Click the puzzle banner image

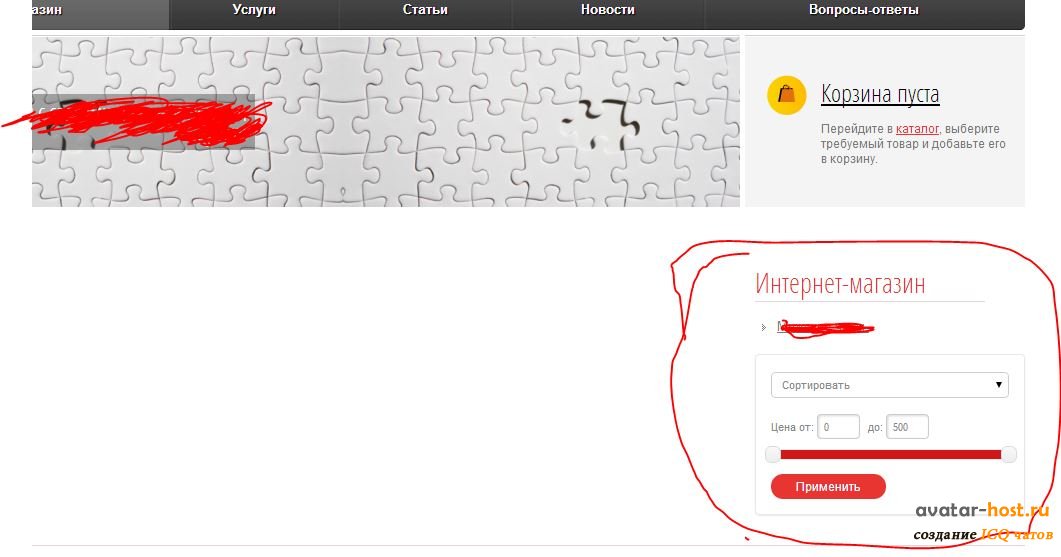pos(386,122)
